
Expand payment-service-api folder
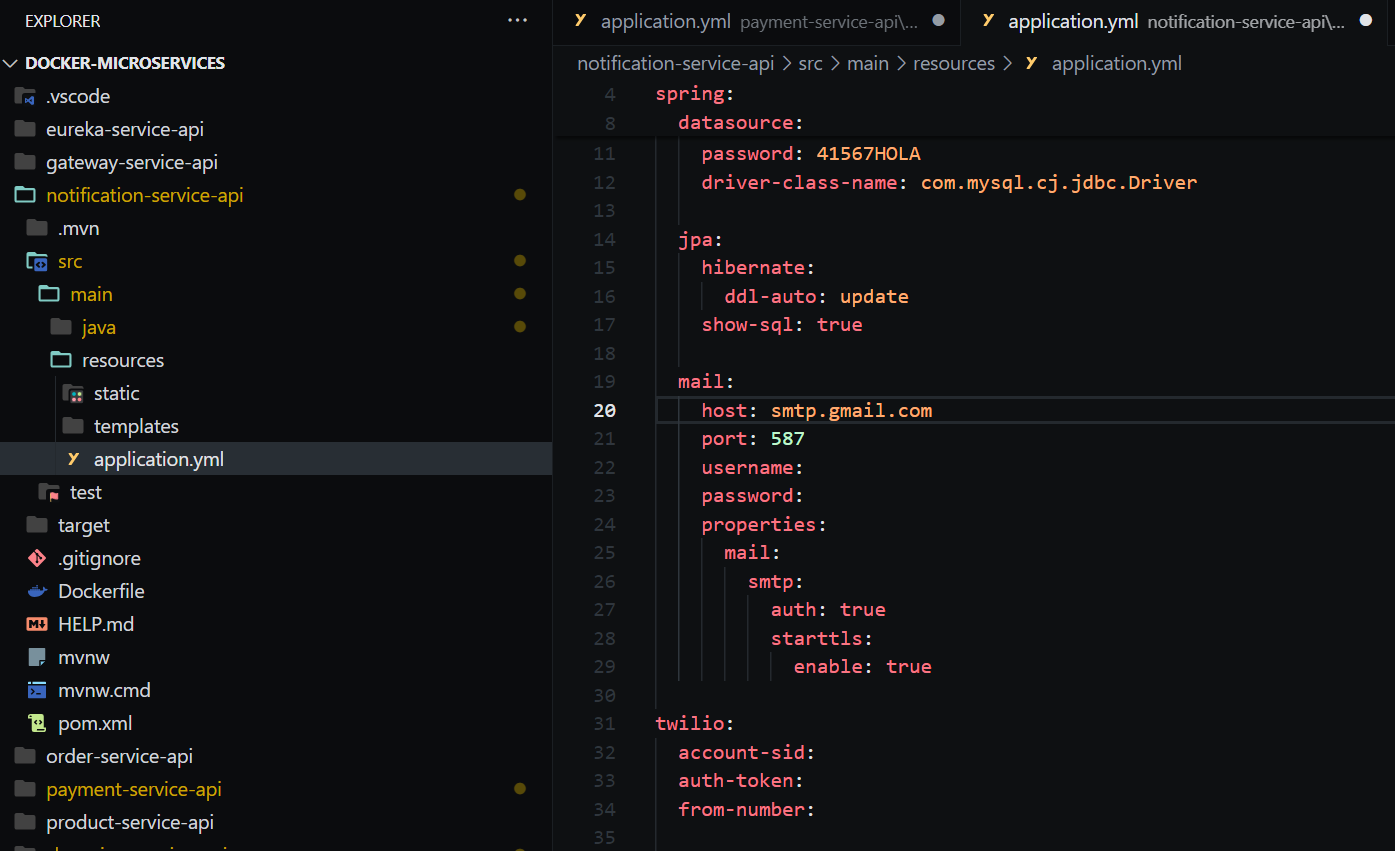point(134,789)
